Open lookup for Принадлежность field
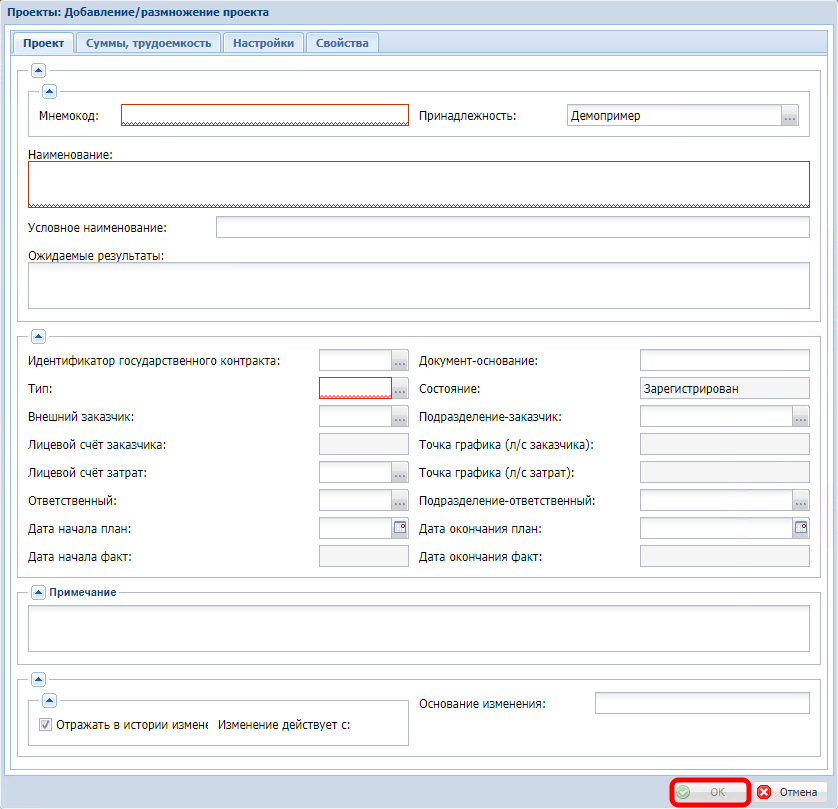Image resolution: width=838 pixels, height=809 pixels. click(x=790, y=116)
